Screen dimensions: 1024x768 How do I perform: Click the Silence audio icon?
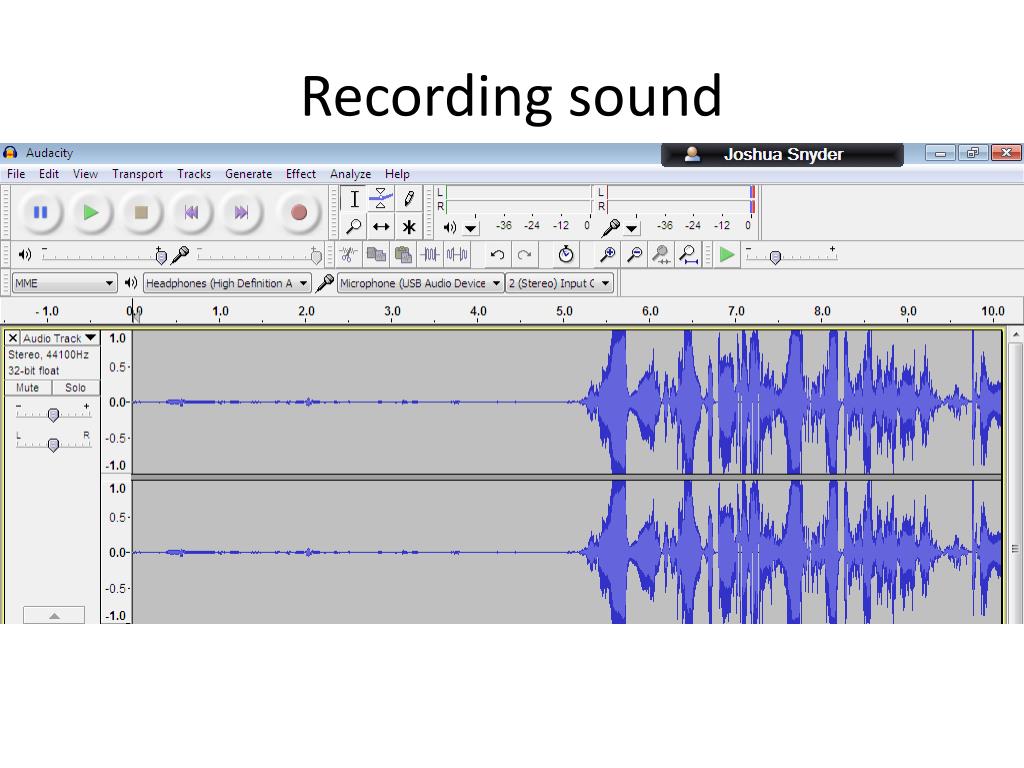[x=457, y=254]
